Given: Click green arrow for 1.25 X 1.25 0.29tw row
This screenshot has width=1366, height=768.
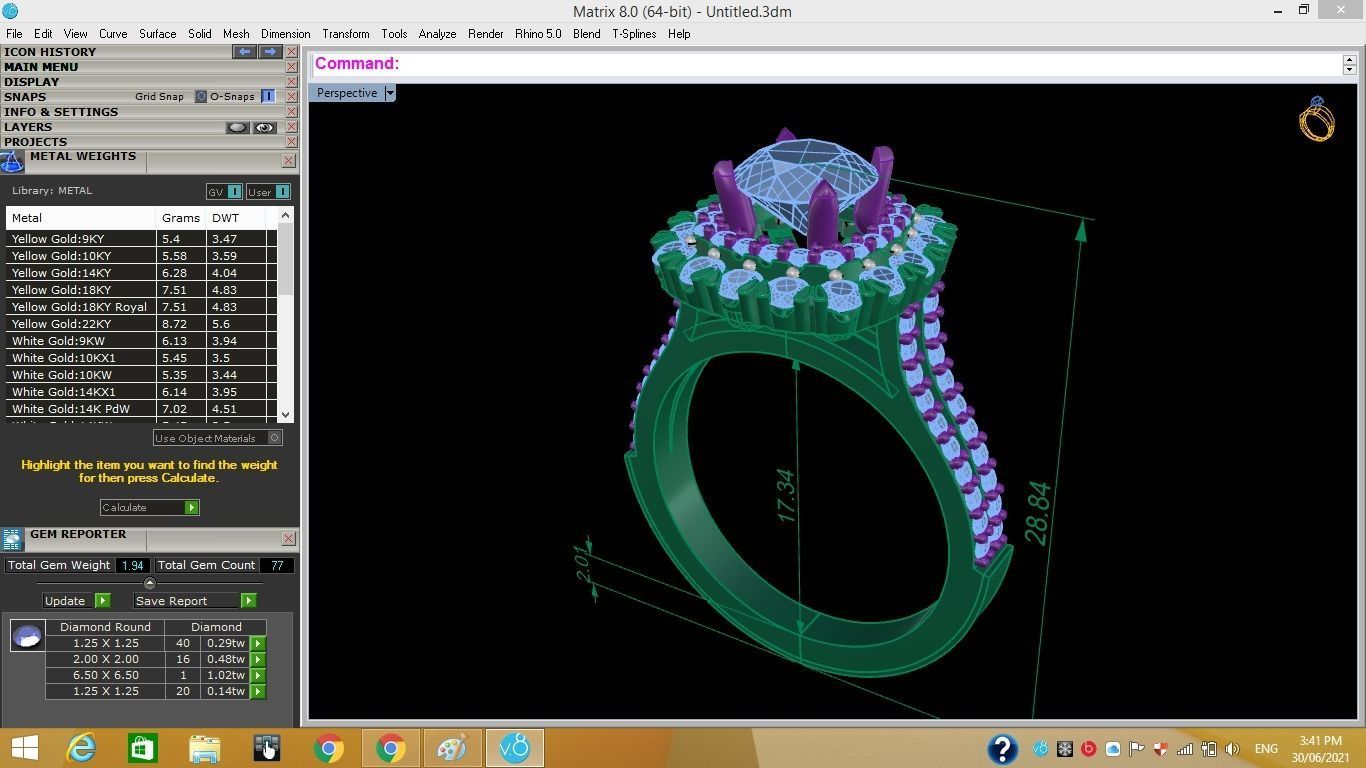Looking at the screenshot, I should coord(258,643).
